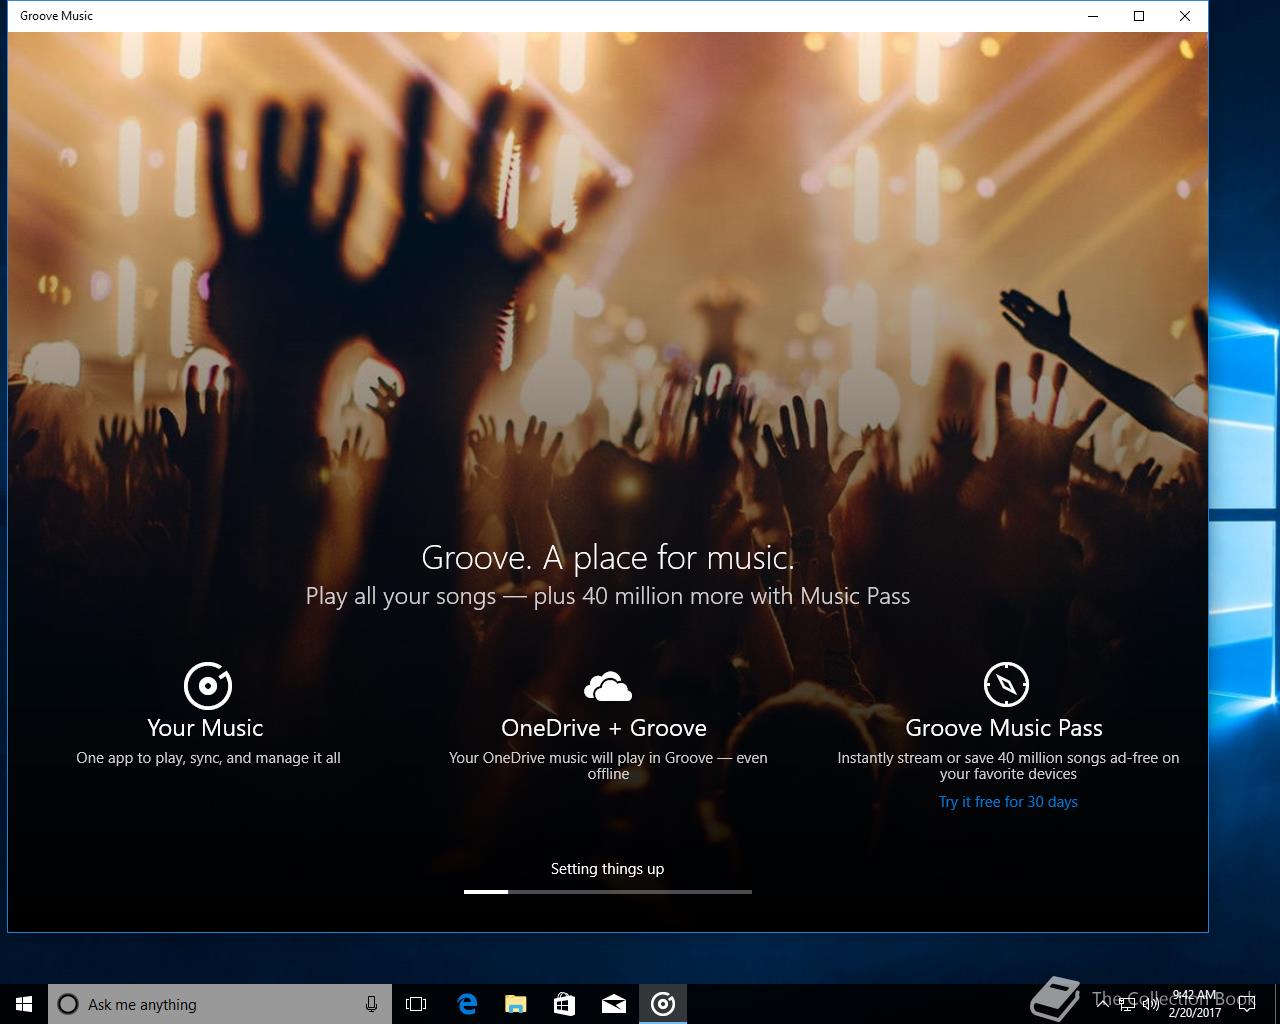Open the Windows Store taskbar icon
The height and width of the screenshot is (1024, 1280).
coord(564,1004)
